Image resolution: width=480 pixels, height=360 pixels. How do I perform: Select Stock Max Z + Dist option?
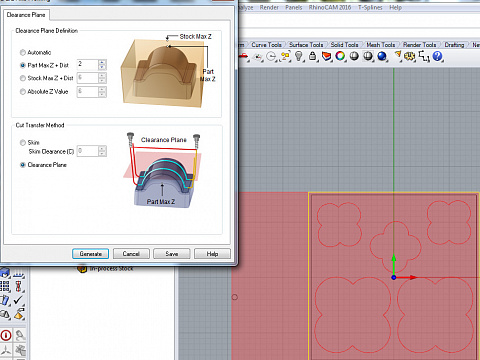23,78
